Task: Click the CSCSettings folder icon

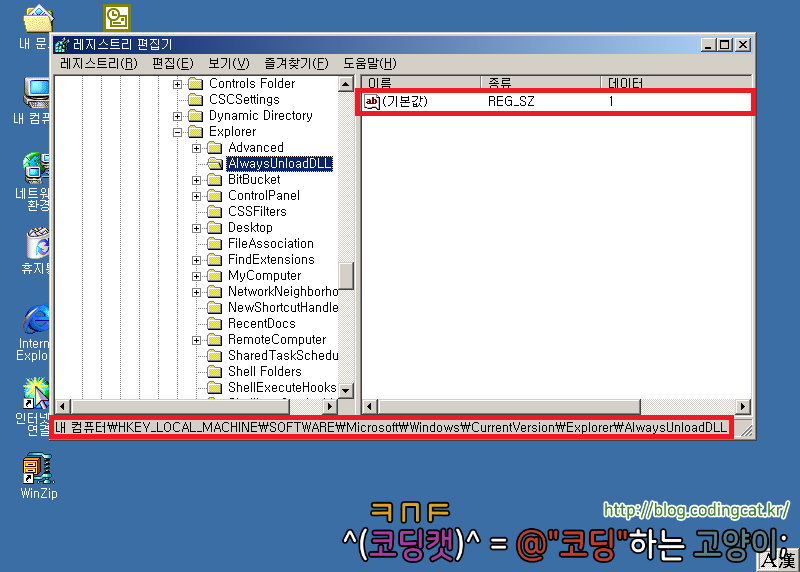Action: pos(196,100)
